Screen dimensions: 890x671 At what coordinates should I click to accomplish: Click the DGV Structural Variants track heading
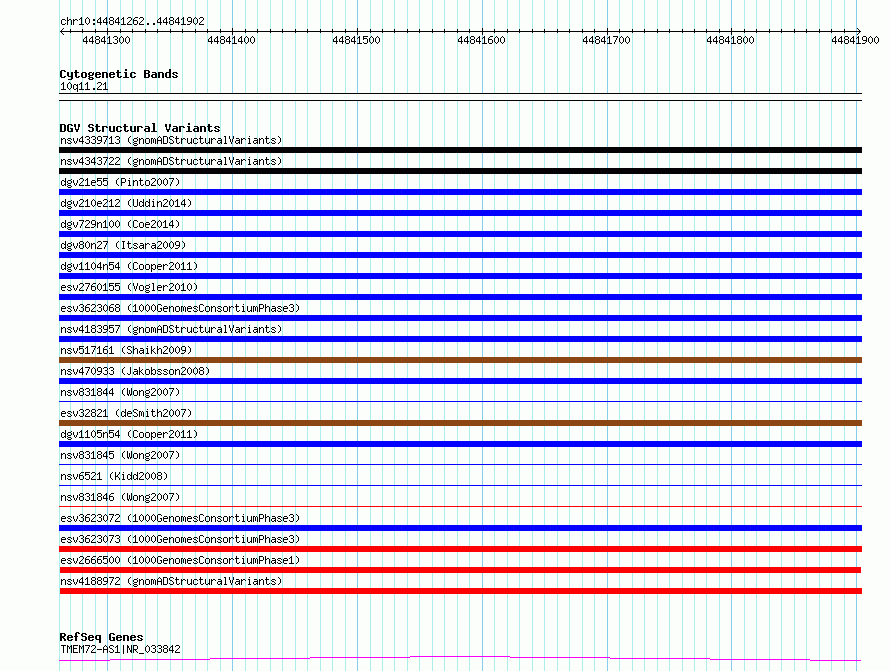[140, 128]
